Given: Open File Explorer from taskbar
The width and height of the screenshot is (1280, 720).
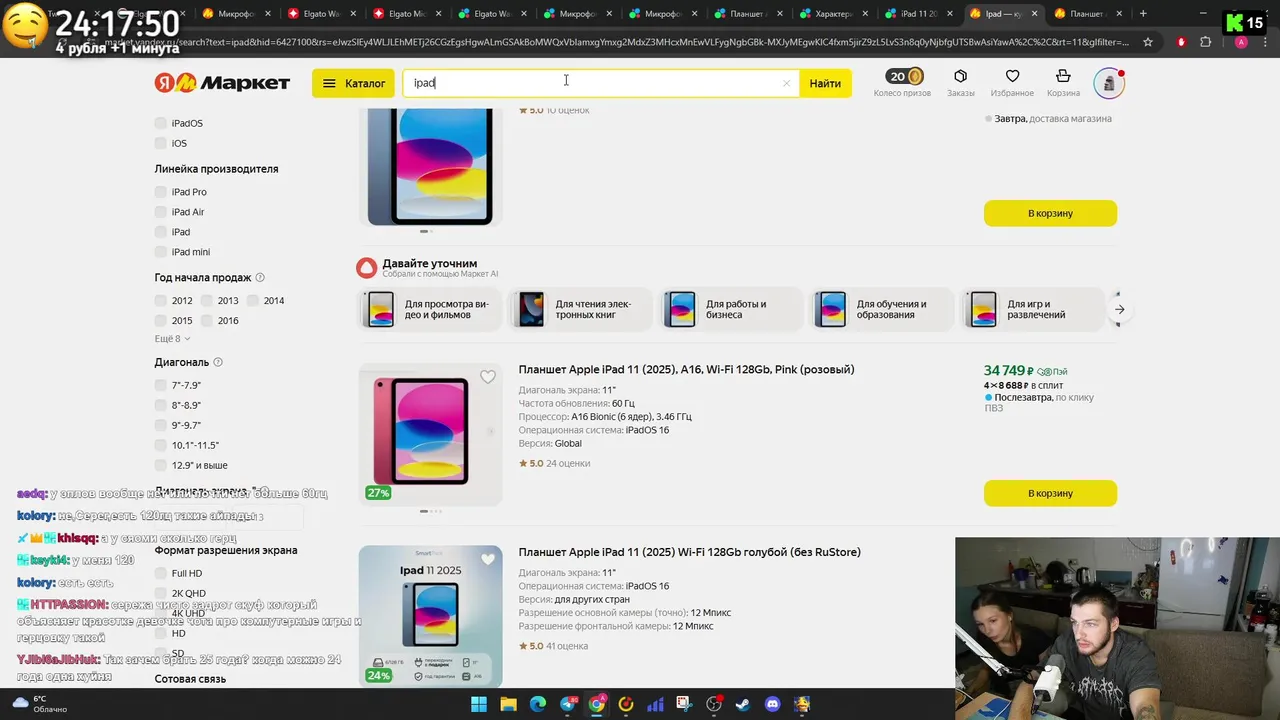Looking at the screenshot, I should 508,704.
